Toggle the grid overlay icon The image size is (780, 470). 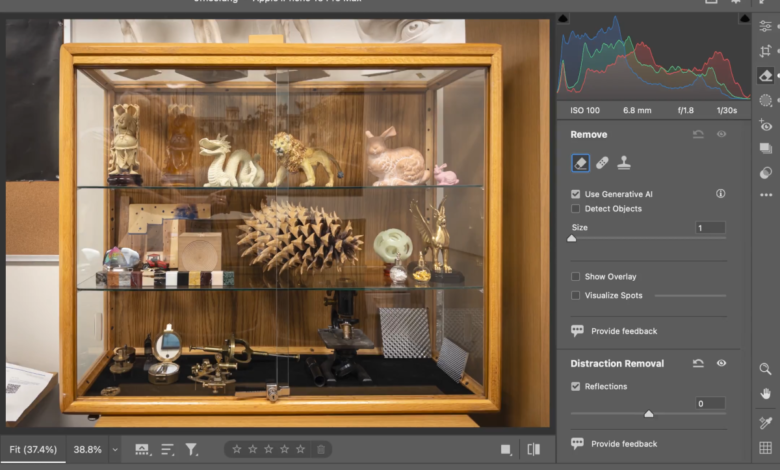coord(766,448)
